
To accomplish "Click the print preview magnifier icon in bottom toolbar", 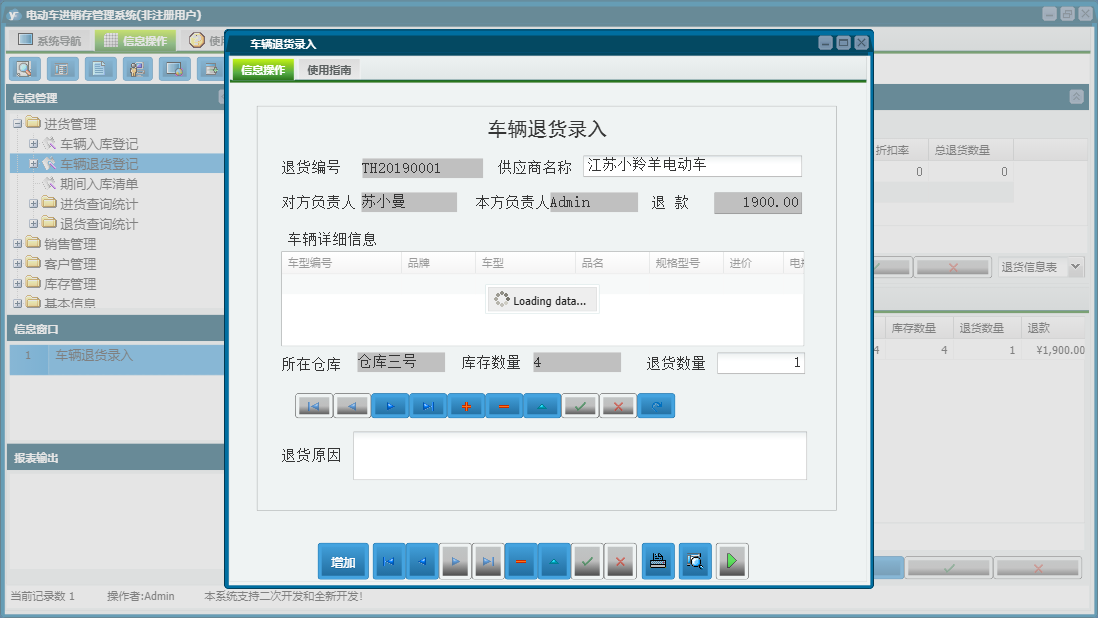I will coord(695,561).
